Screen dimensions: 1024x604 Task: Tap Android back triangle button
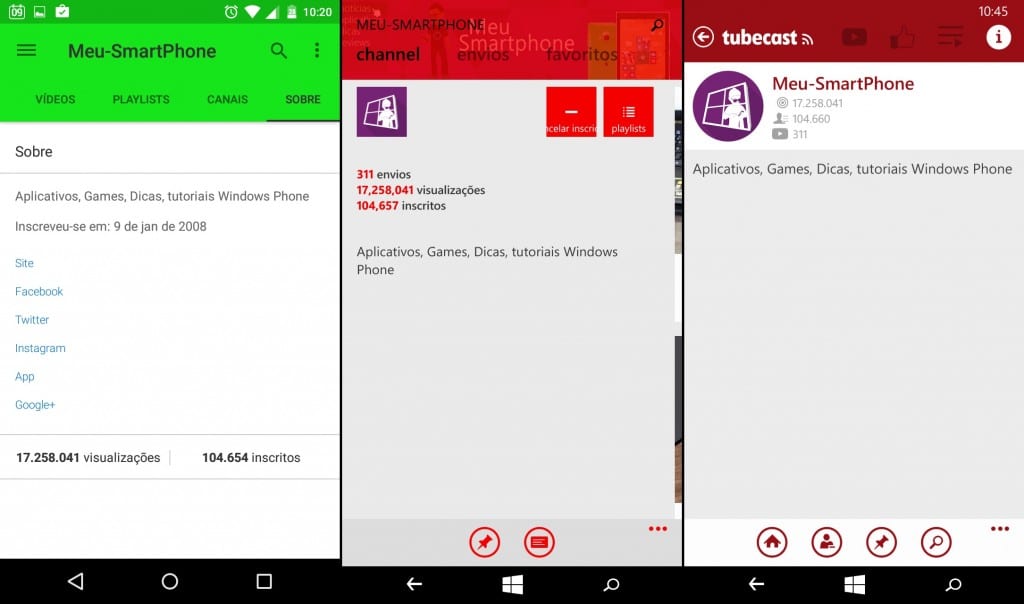tap(76, 581)
